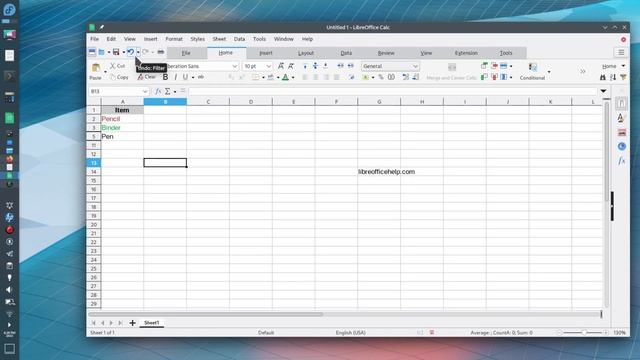This screenshot has width=640, height=360.
Task: Click the Print icon in quick toolbar
Action: (160, 52)
